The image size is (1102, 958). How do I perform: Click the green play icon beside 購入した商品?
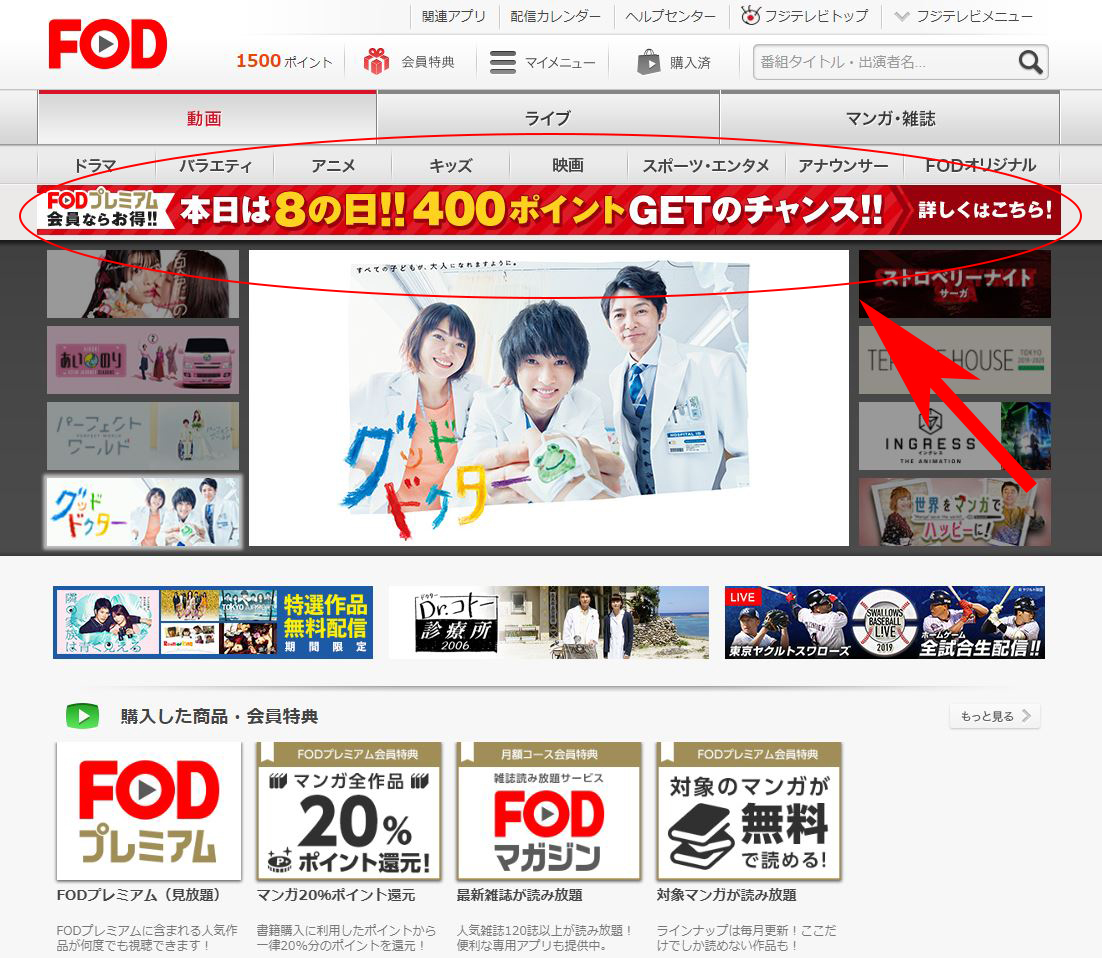tap(82, 716)
